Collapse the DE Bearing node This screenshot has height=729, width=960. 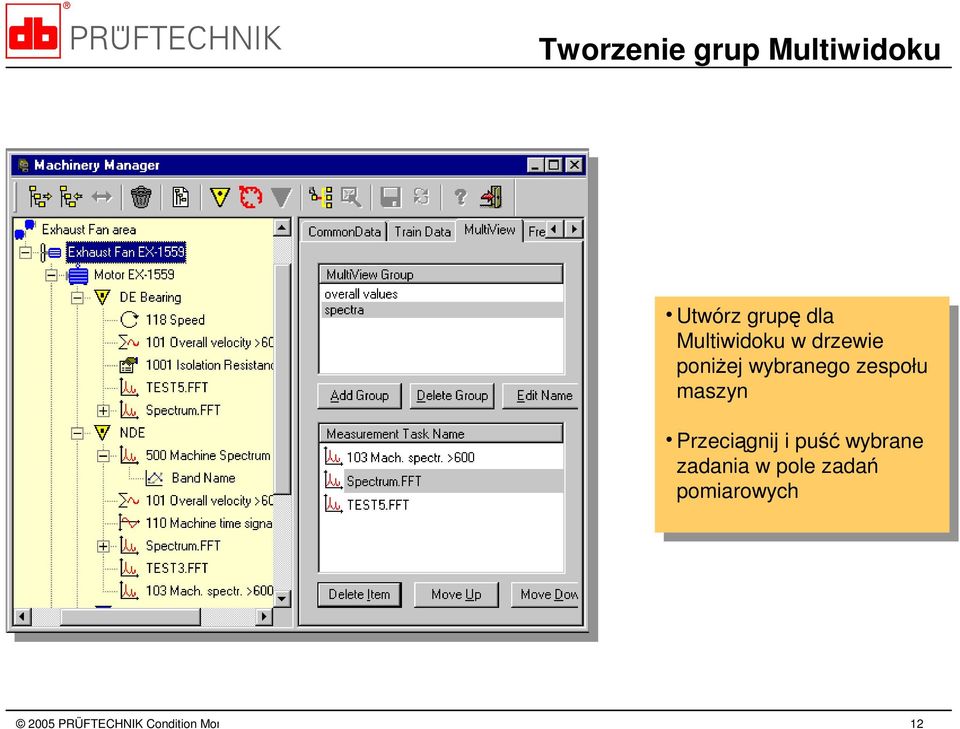tap(77, 297)
